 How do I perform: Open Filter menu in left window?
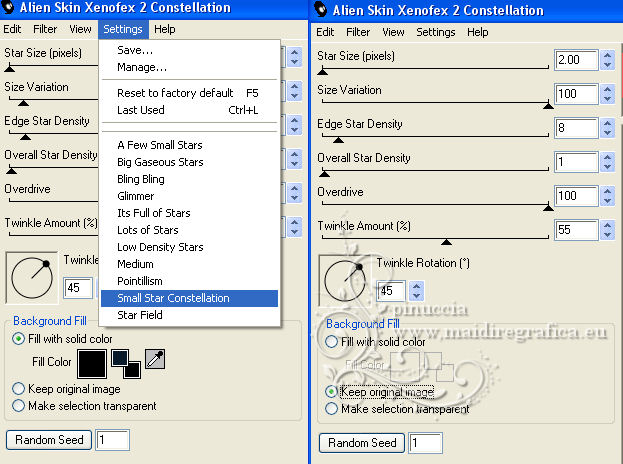tap(45, 29)
